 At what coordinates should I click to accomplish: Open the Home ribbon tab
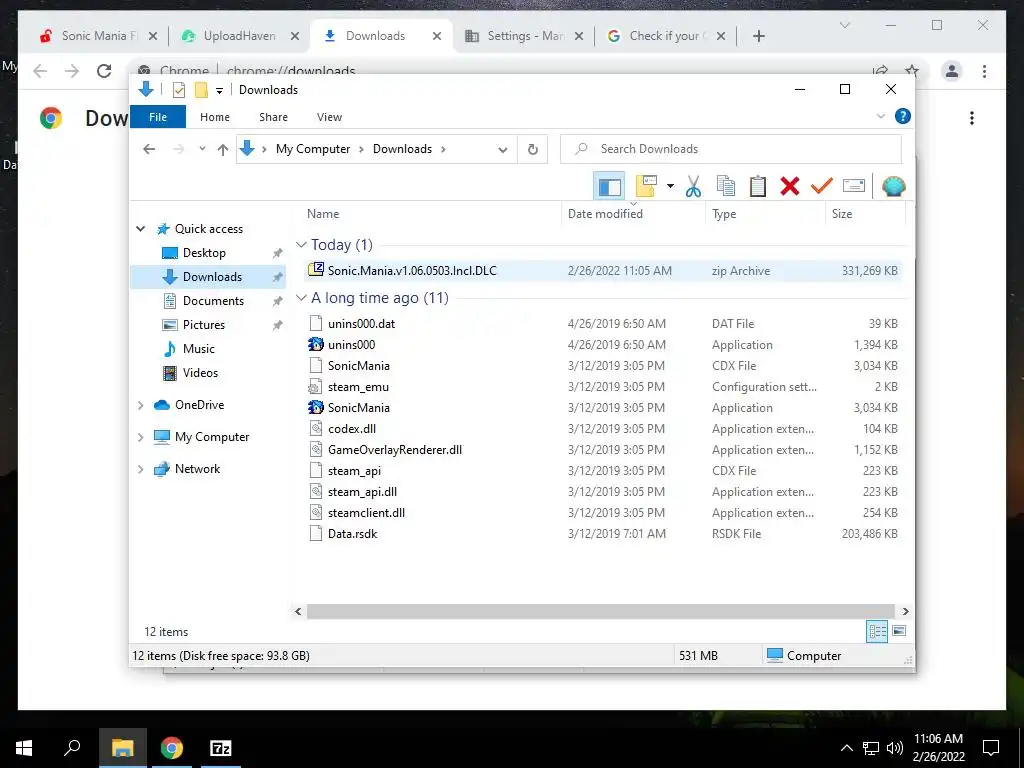point(215,117)
